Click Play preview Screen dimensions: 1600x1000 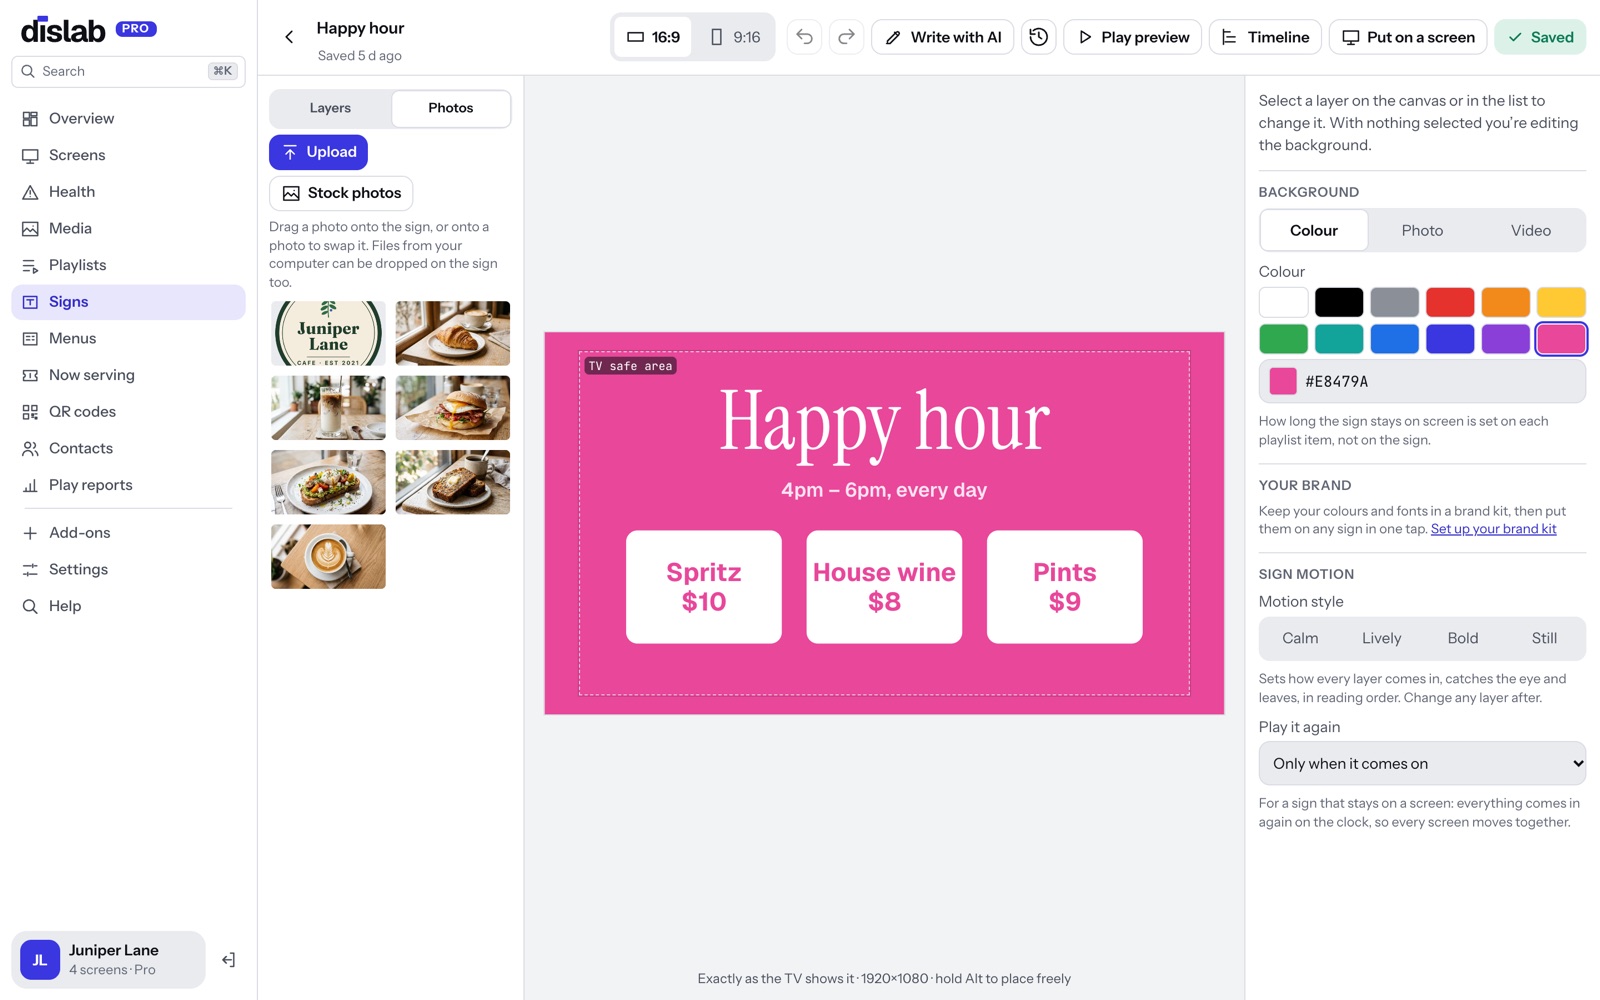point(1132,37)
